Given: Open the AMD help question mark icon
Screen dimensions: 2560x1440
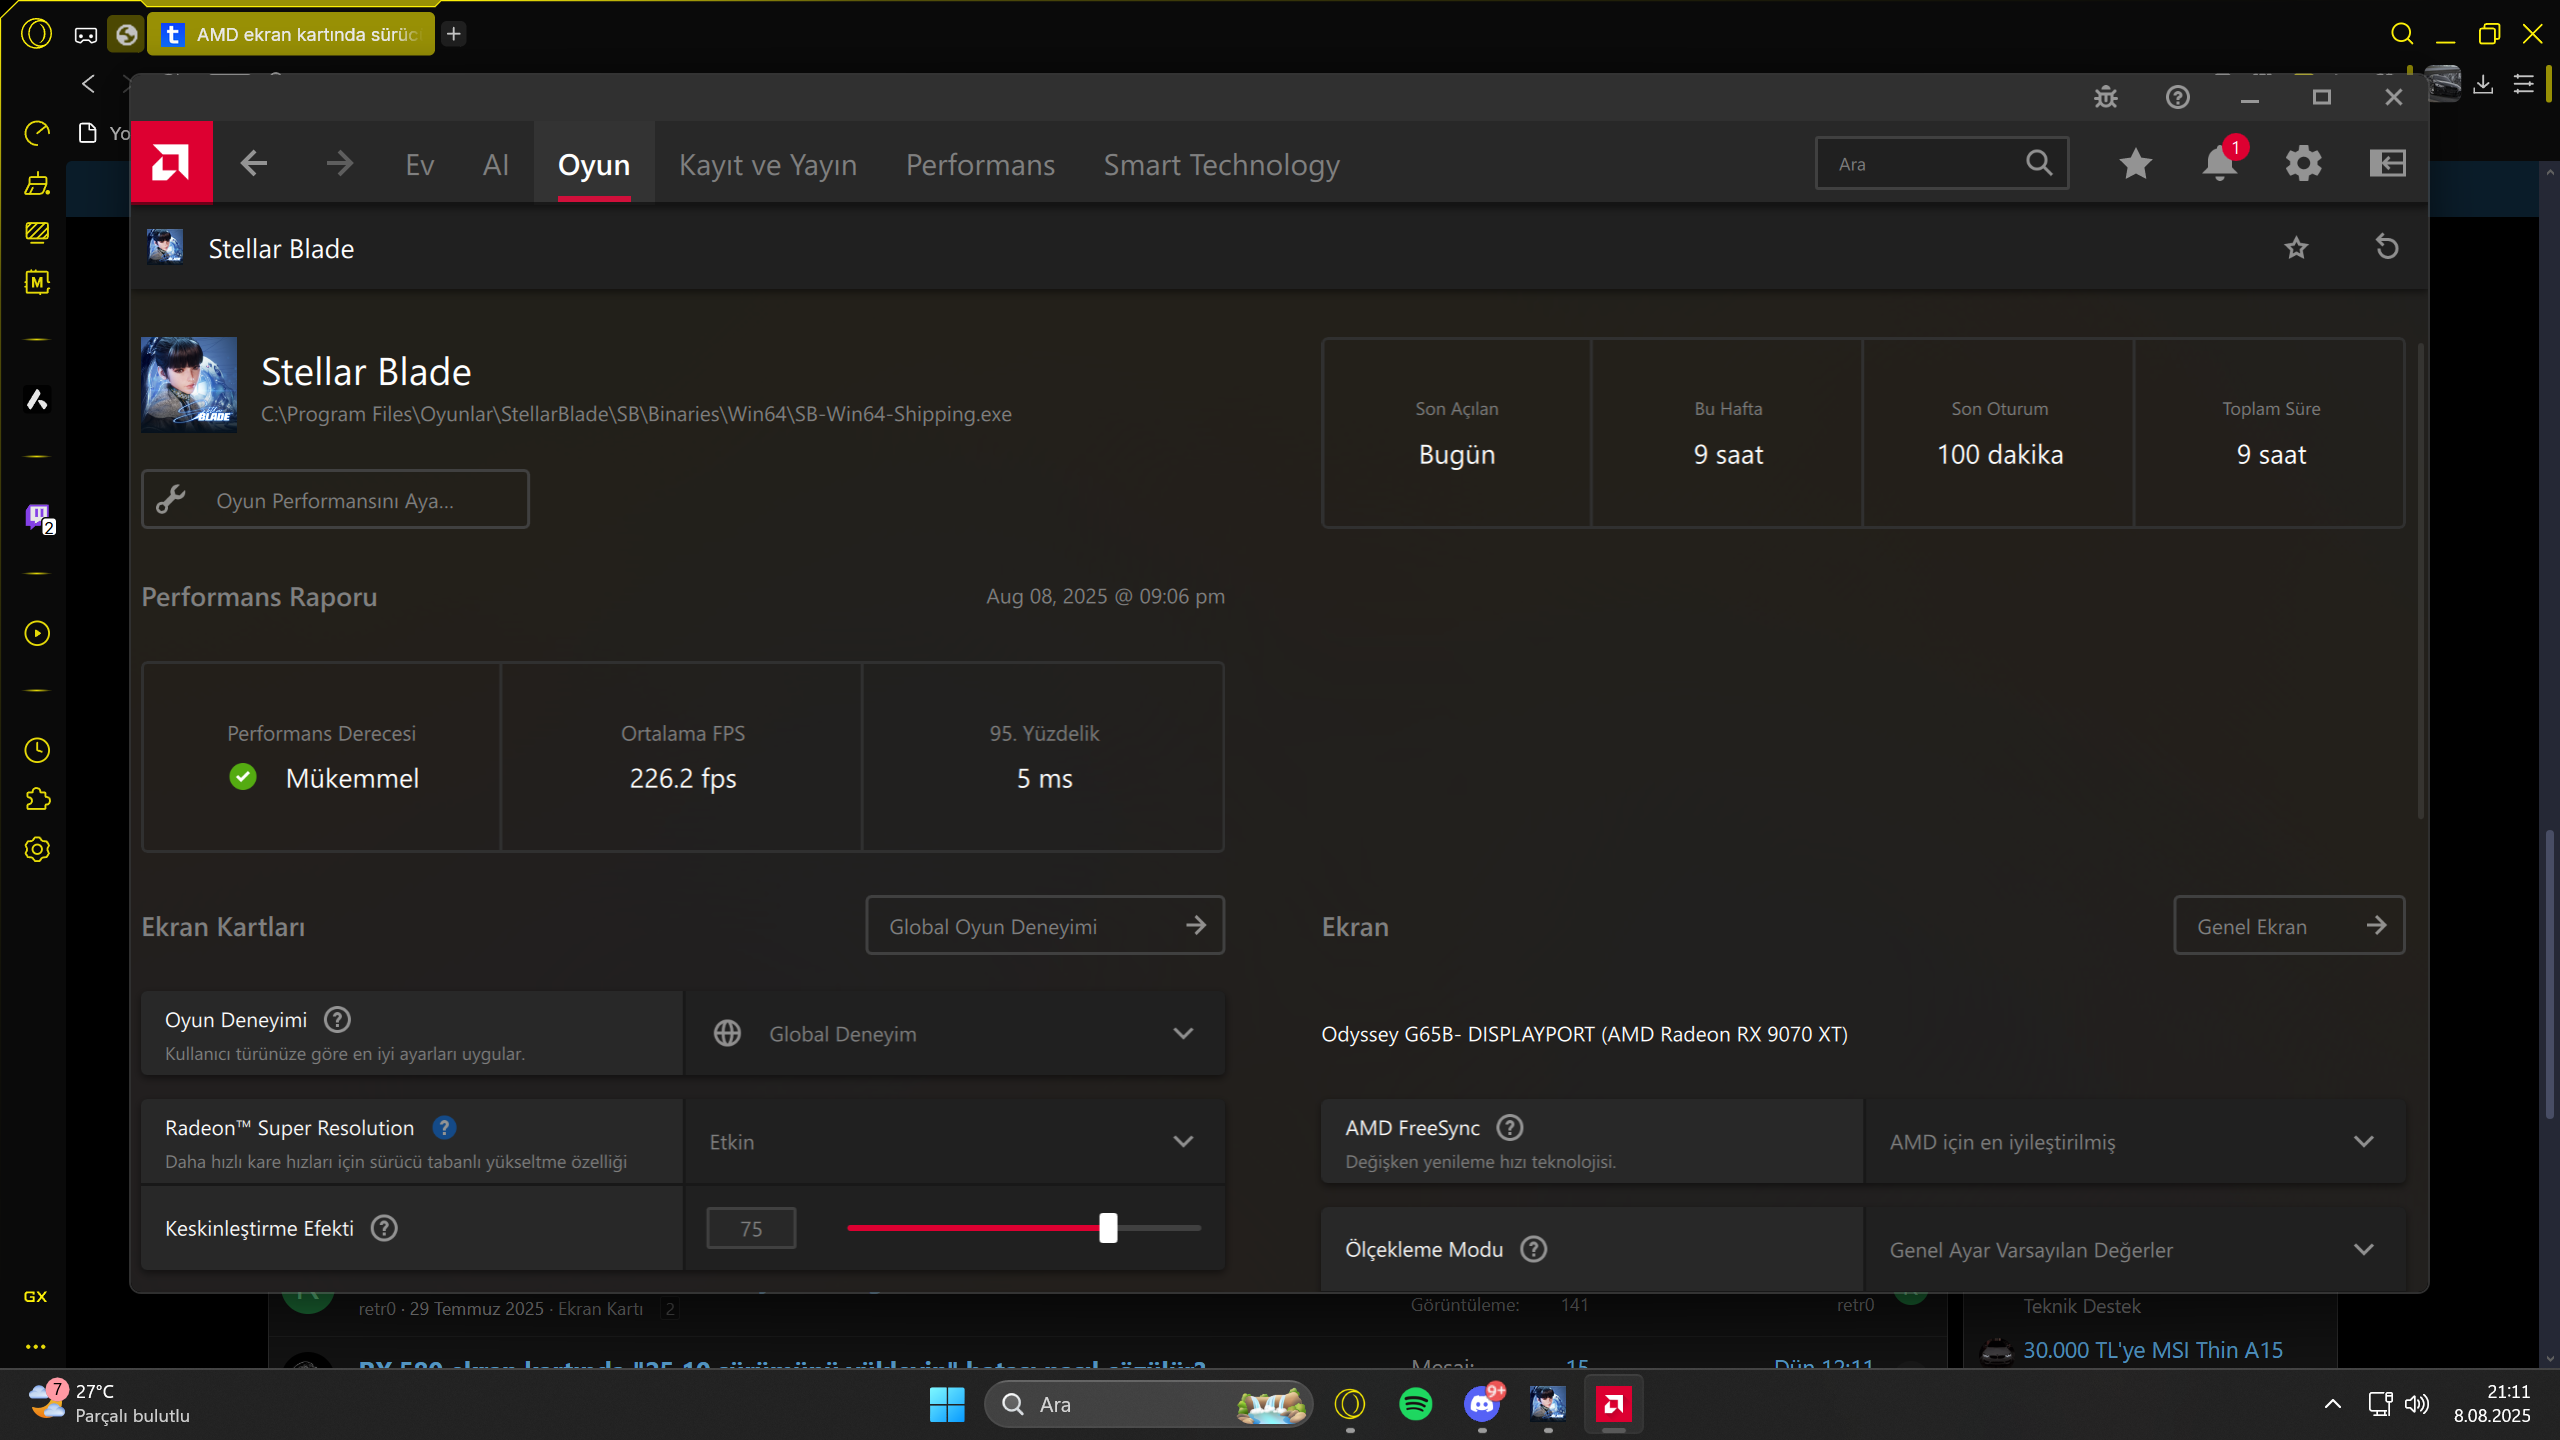Looking at the screenshot, I should click(x=2178, y=97).
